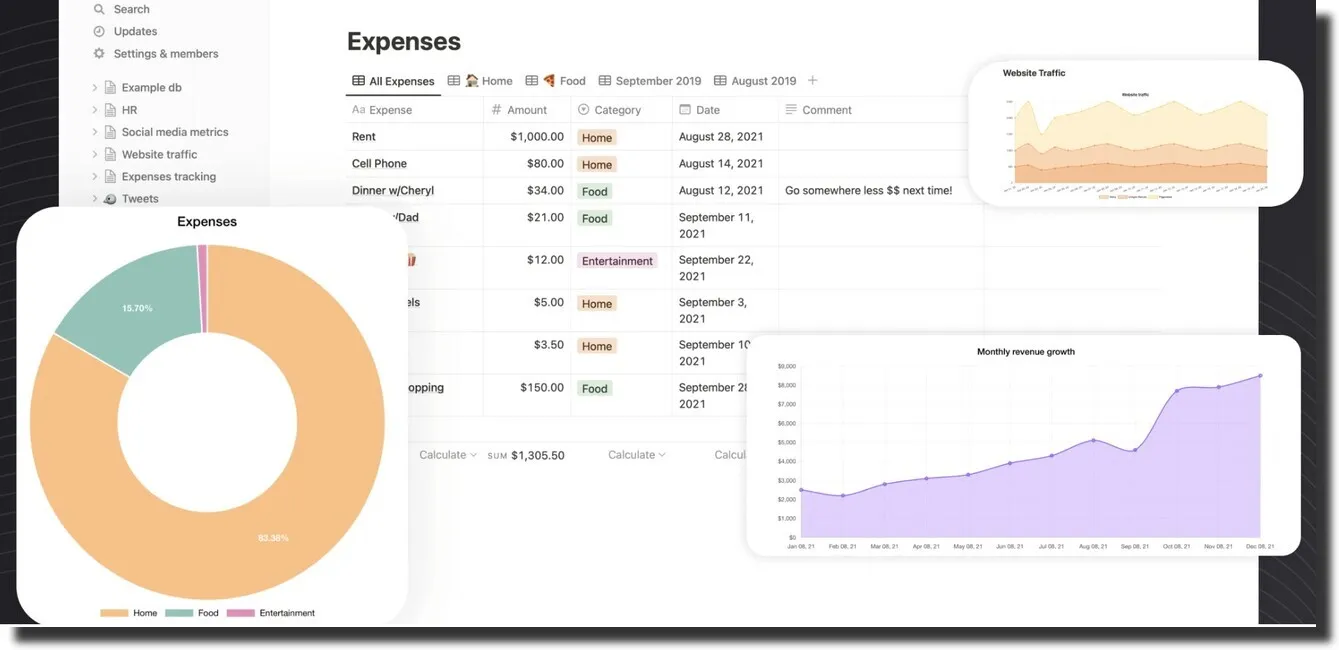The image size is (1339, 650).
Task: Switch to the September 2019 tab
Action: pyautogui.click(x=657, y=80)
